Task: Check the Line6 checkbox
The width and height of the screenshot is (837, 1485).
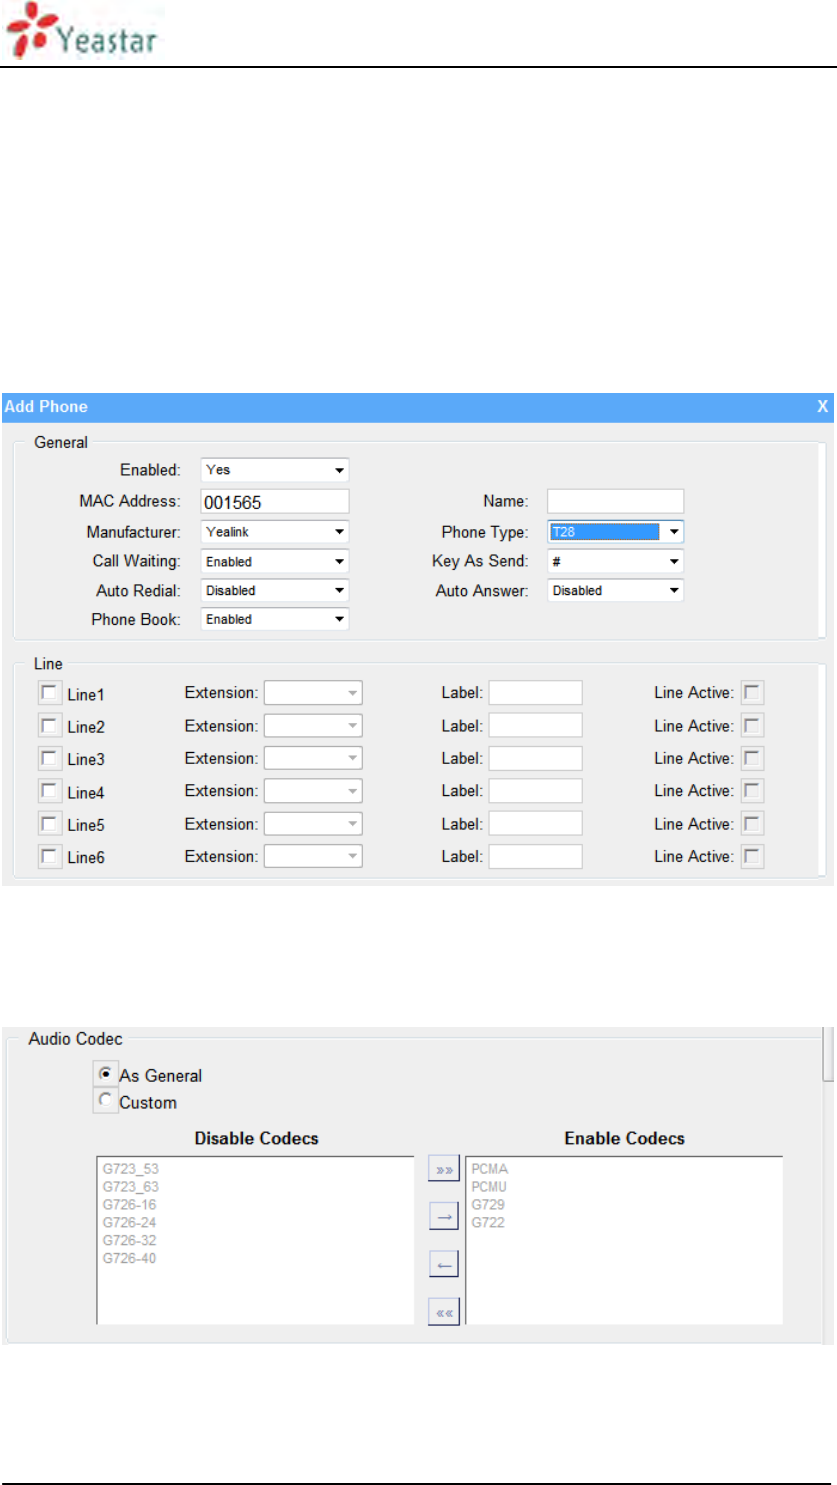Action: [x=48, y=856]
